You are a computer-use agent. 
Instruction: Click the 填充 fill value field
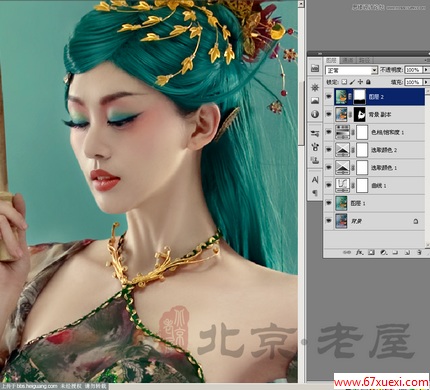(x=413, y=82)
